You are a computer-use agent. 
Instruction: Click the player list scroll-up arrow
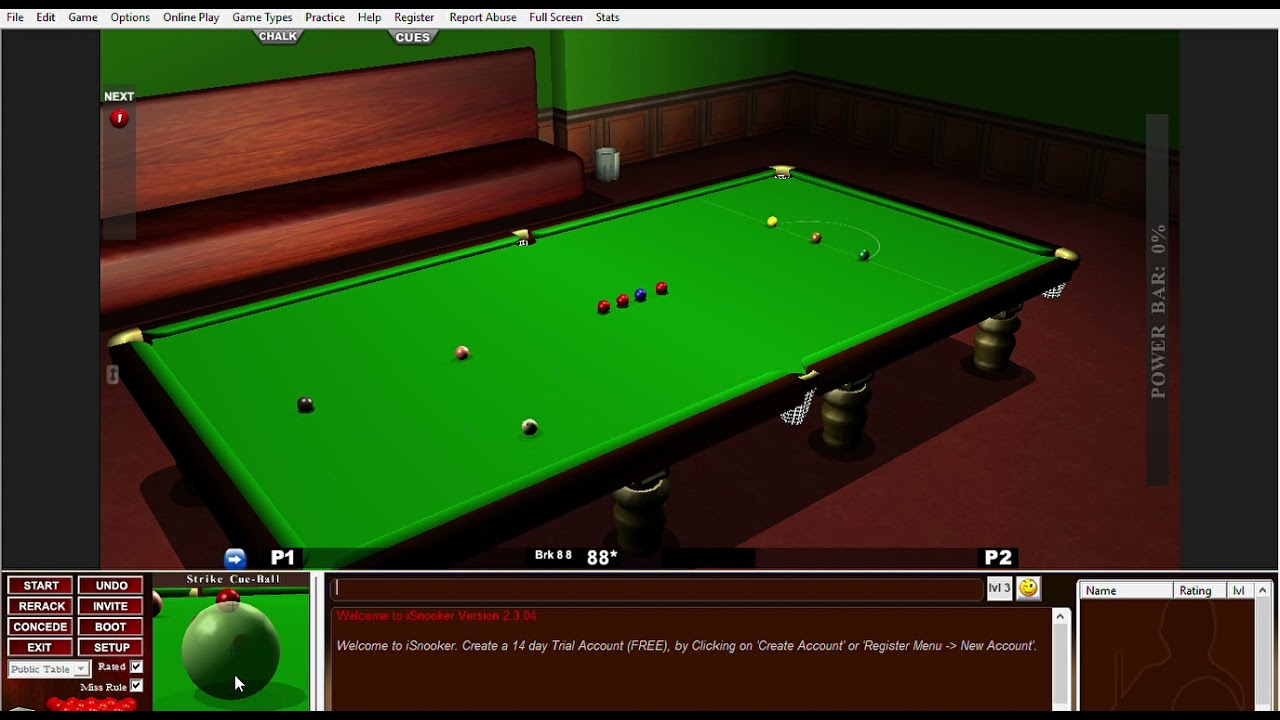[1263, 591]
